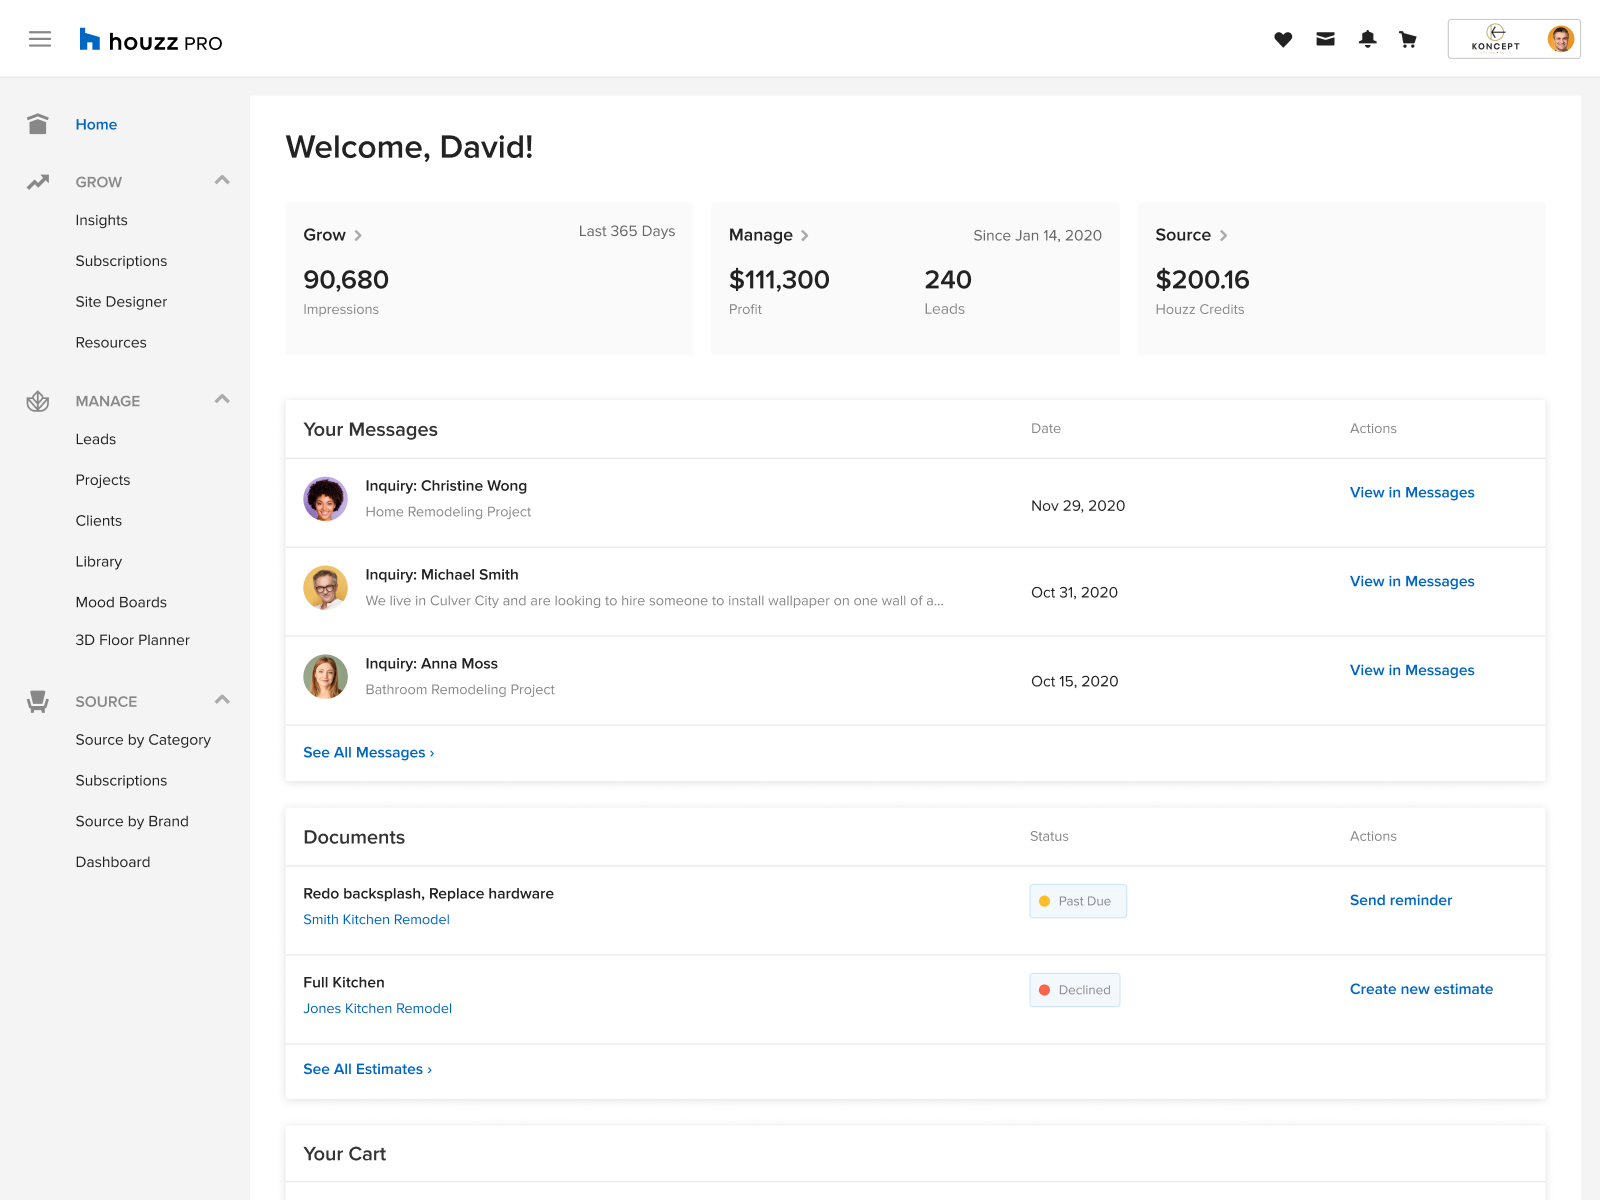Viewport: 1600px width, 1200px height.
Task: Click Create new estimate link
Action: coord(1420,989)
